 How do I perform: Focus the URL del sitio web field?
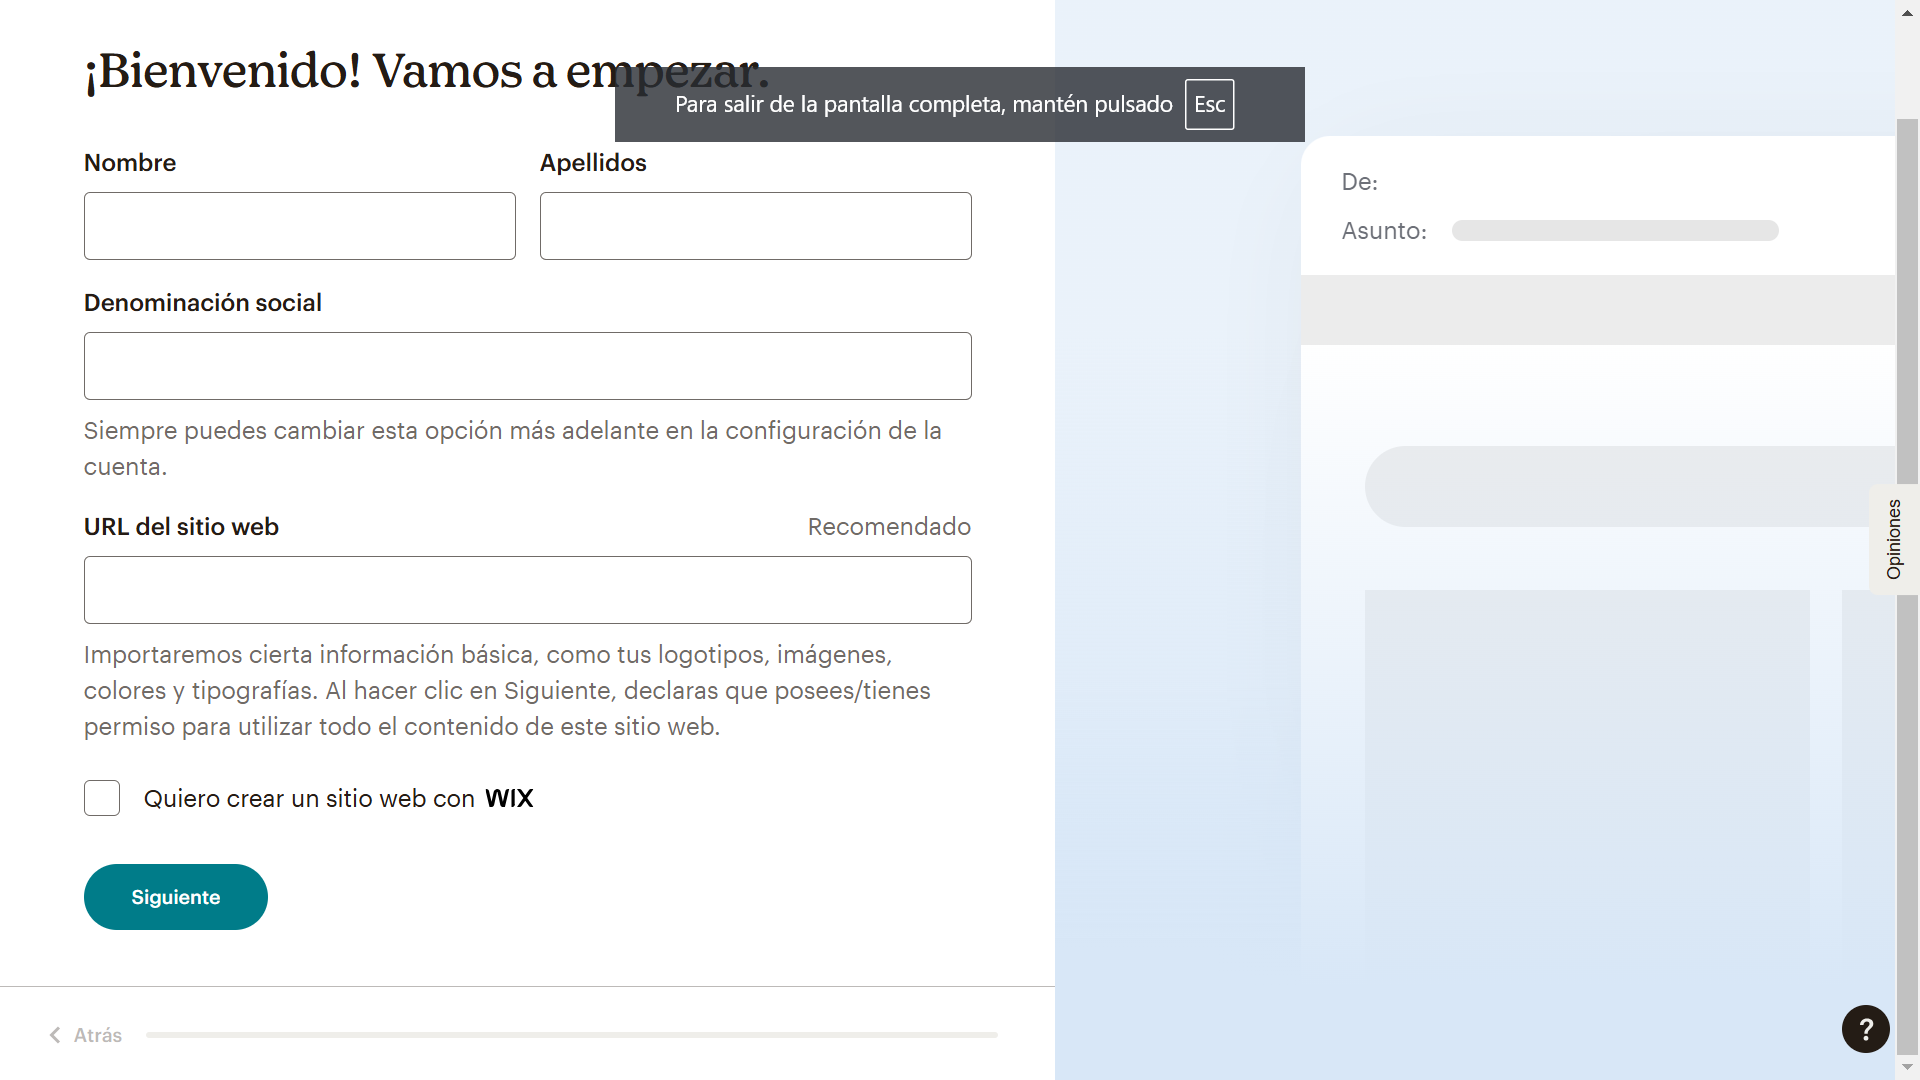point(528,590)
